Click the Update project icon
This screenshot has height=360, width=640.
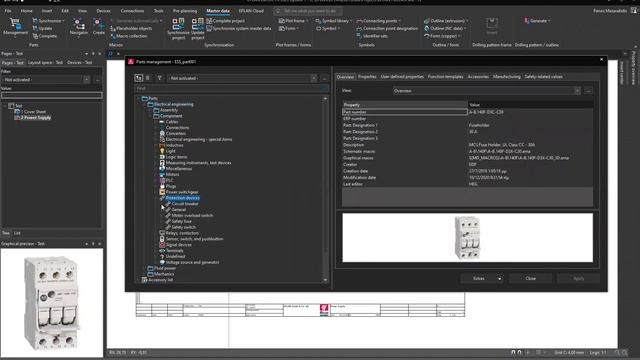tap(198, 29)
